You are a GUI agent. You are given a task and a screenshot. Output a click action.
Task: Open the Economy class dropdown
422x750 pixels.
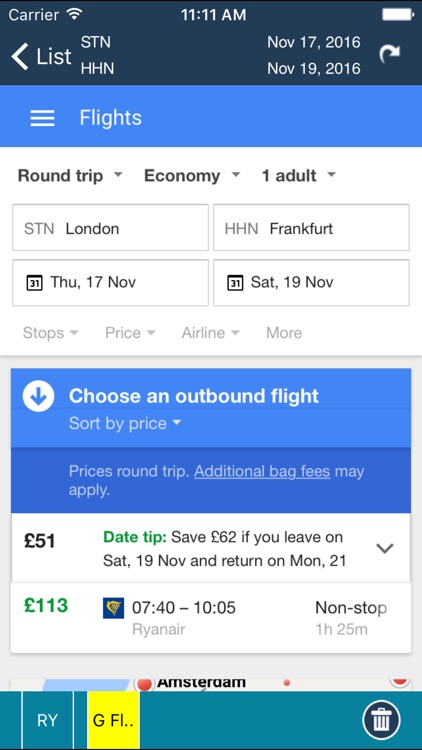pyautogui.click(x=192, y=176)
